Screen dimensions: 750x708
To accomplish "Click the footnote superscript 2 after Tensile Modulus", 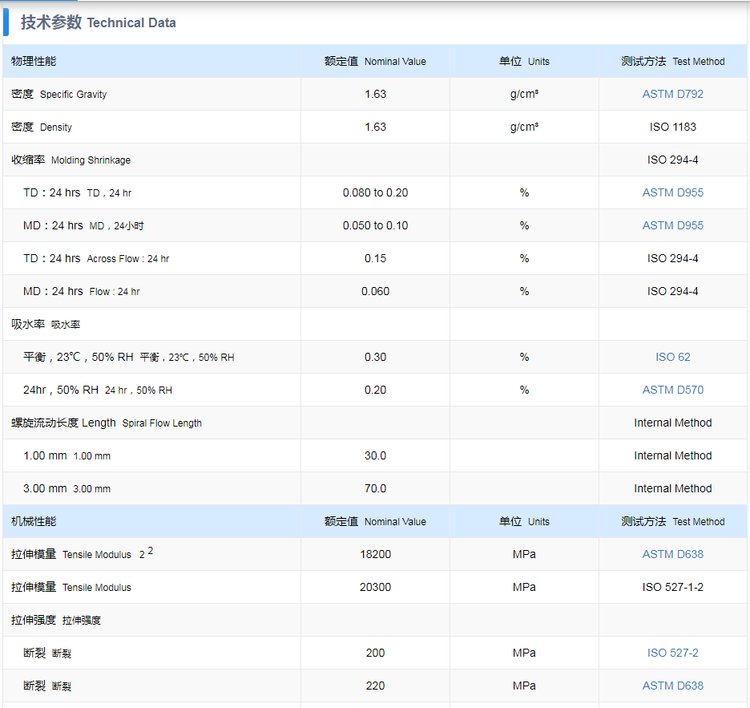I will pyautogui.click(x=150, y=550).
